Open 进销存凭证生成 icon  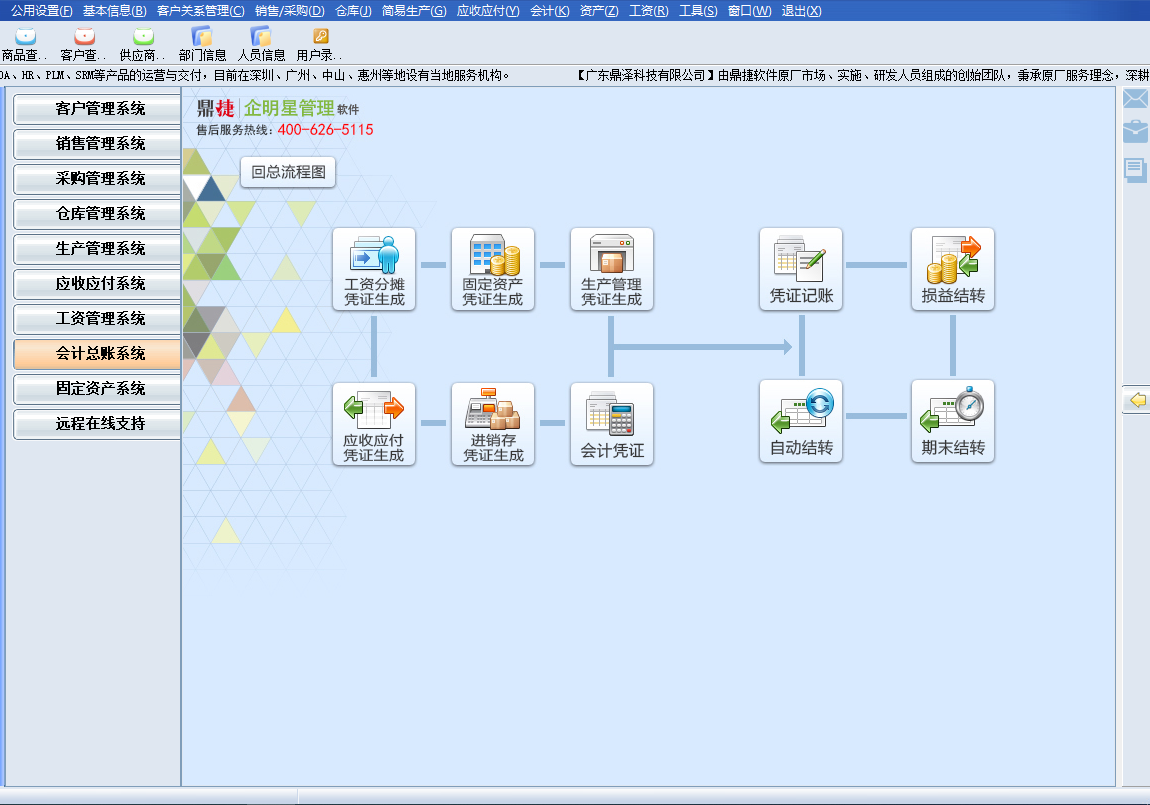click(x=492, y=423)
